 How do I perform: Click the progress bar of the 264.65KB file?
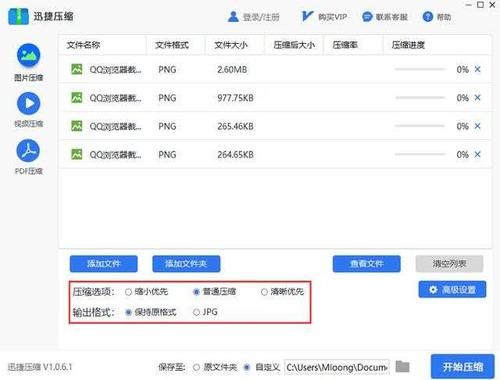pyautogui.click(x=420, y=154)
